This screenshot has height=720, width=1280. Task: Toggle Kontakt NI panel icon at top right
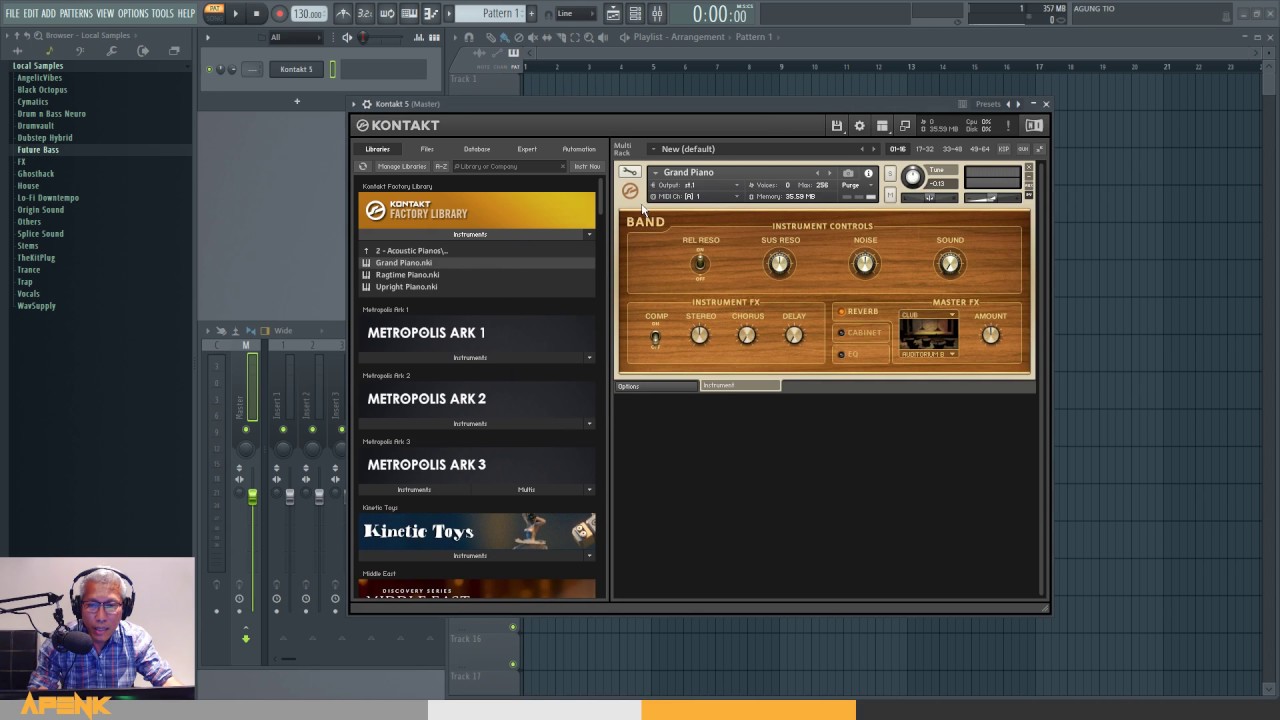click(x=1034, y=125)
